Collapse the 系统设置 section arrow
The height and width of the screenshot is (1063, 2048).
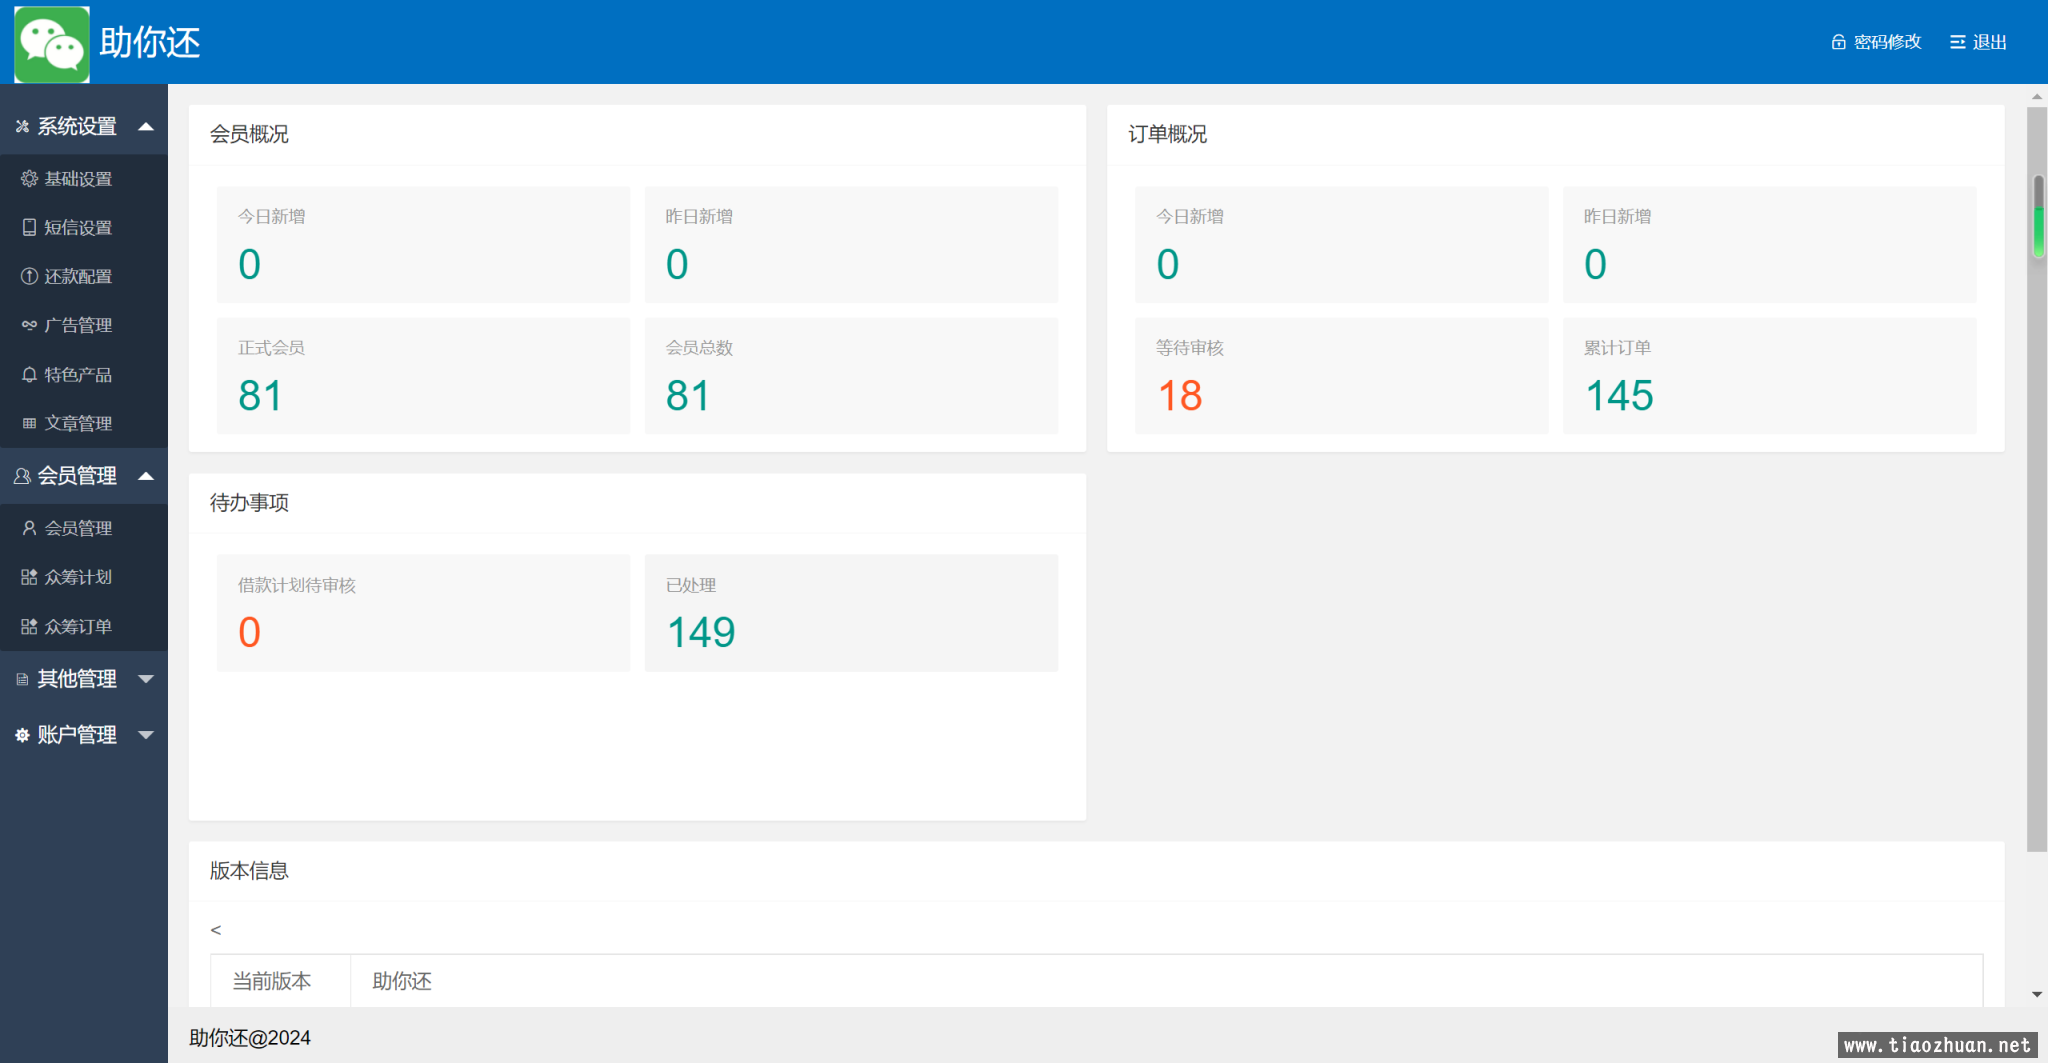click(146, 126)
